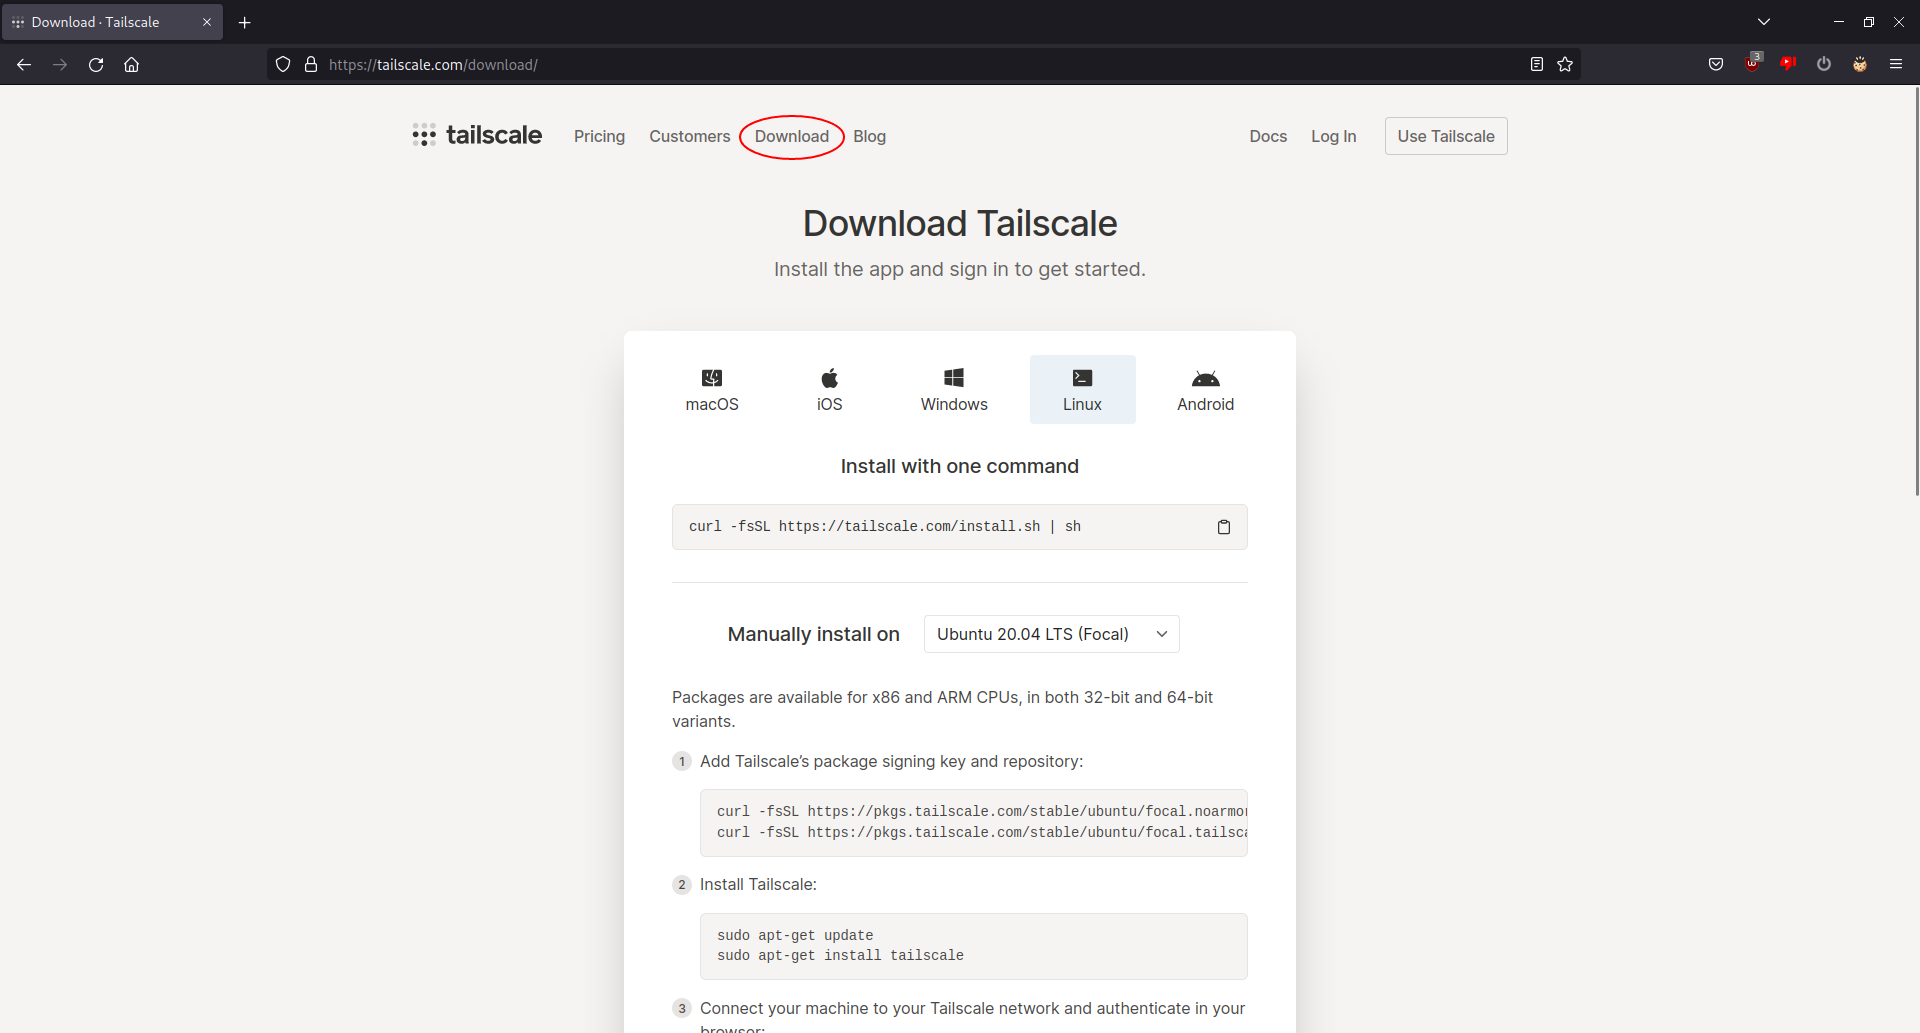1920x1033 pixels.
Task: Click the 'Install with one command' heading
Action: click(960, 466)
